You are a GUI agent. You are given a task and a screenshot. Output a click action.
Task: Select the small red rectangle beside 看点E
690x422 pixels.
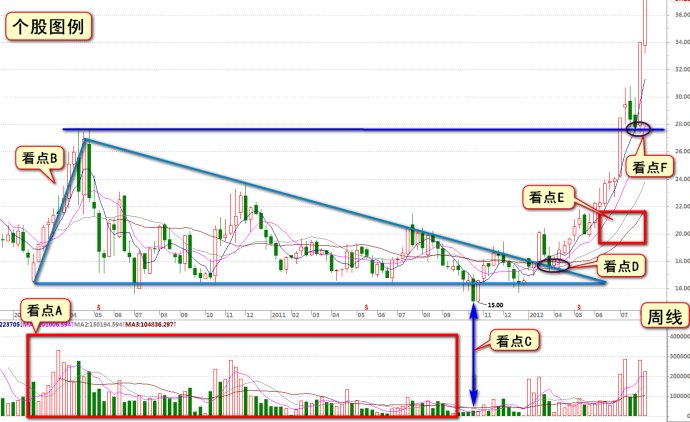pyautogui.click(x=622, y=227)
